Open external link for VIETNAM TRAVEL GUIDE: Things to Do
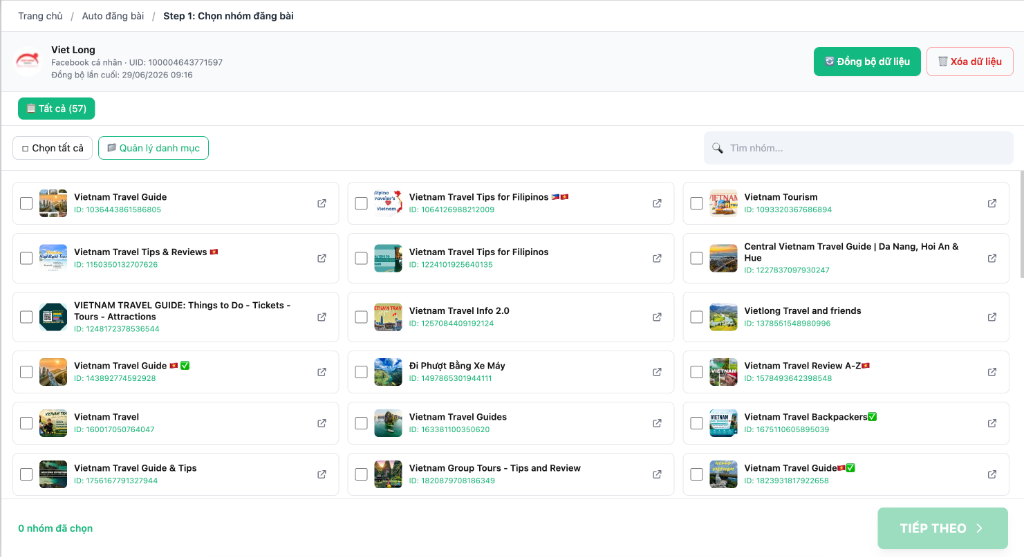The height and width of the screenshot is (557, 1024). point(322,317)
